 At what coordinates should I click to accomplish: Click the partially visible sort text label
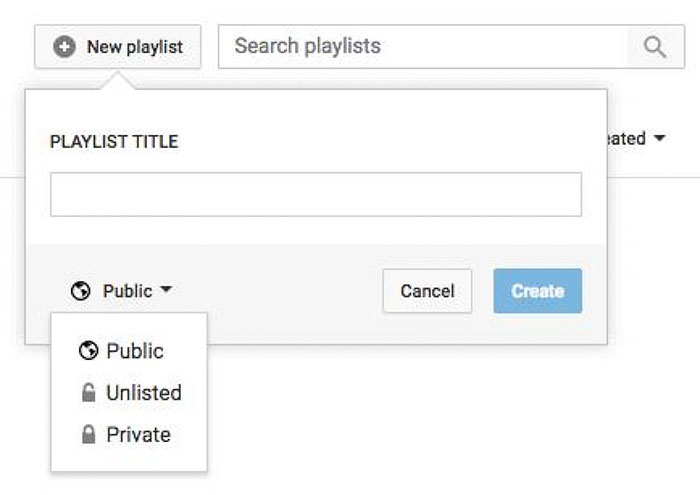click(x=626, y=139)
